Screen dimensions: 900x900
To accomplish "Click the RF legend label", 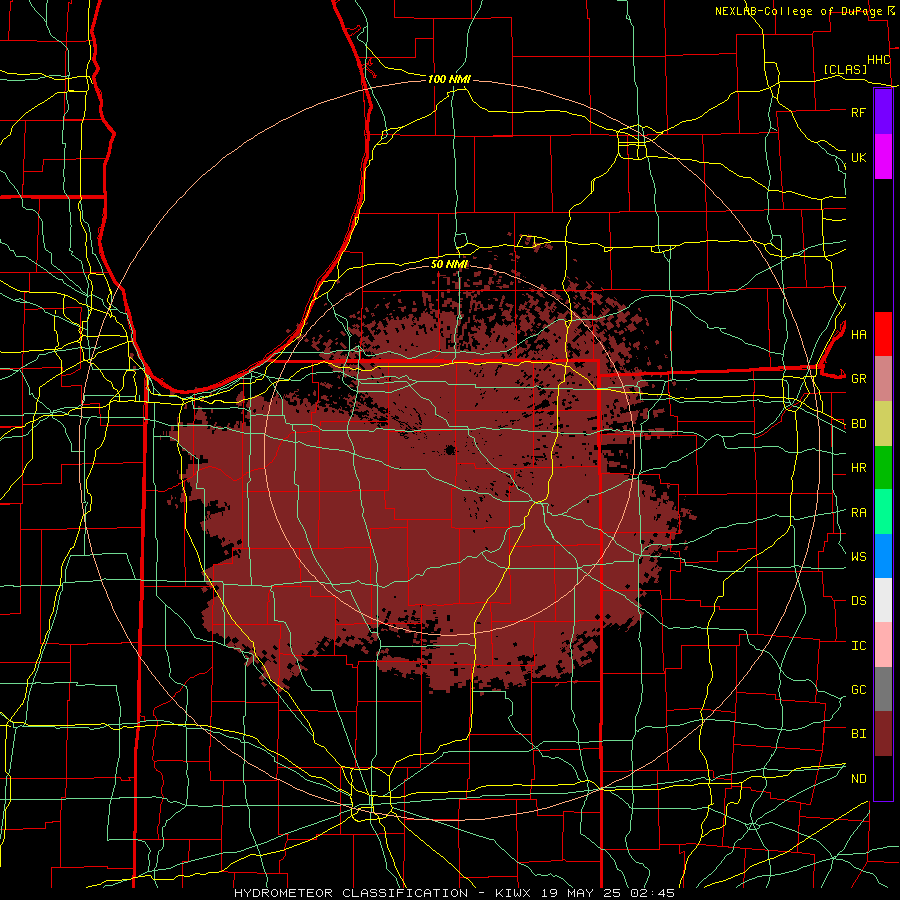I will pos(858,112).
